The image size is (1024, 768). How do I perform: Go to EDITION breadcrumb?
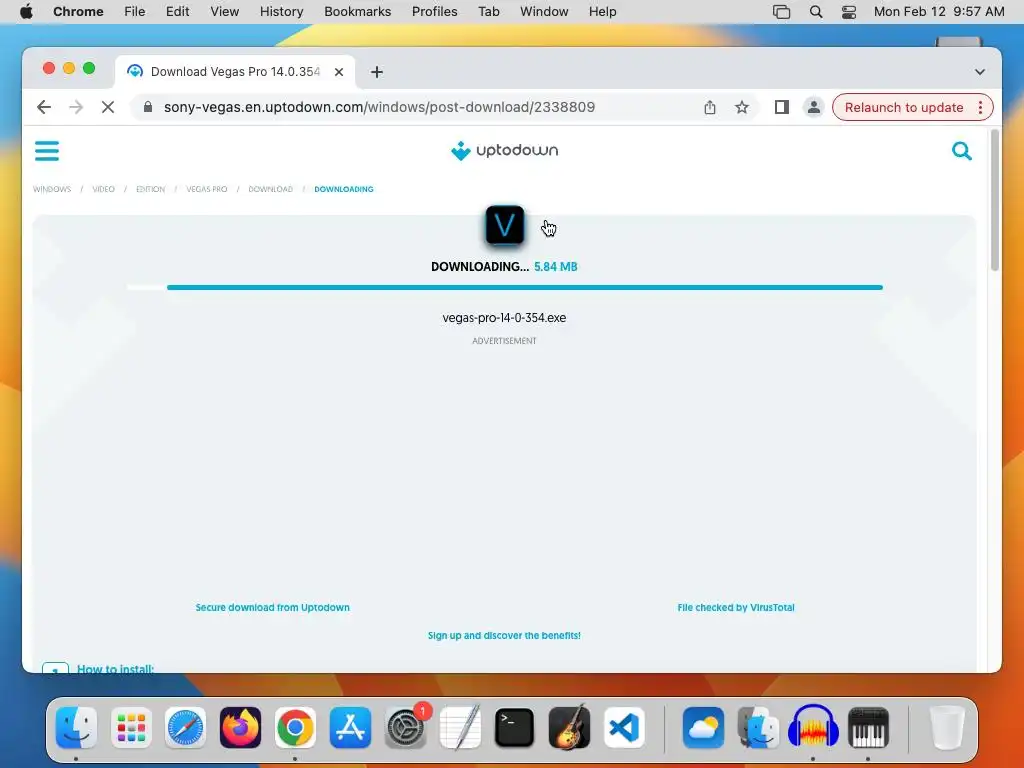(x=150, y=189)
